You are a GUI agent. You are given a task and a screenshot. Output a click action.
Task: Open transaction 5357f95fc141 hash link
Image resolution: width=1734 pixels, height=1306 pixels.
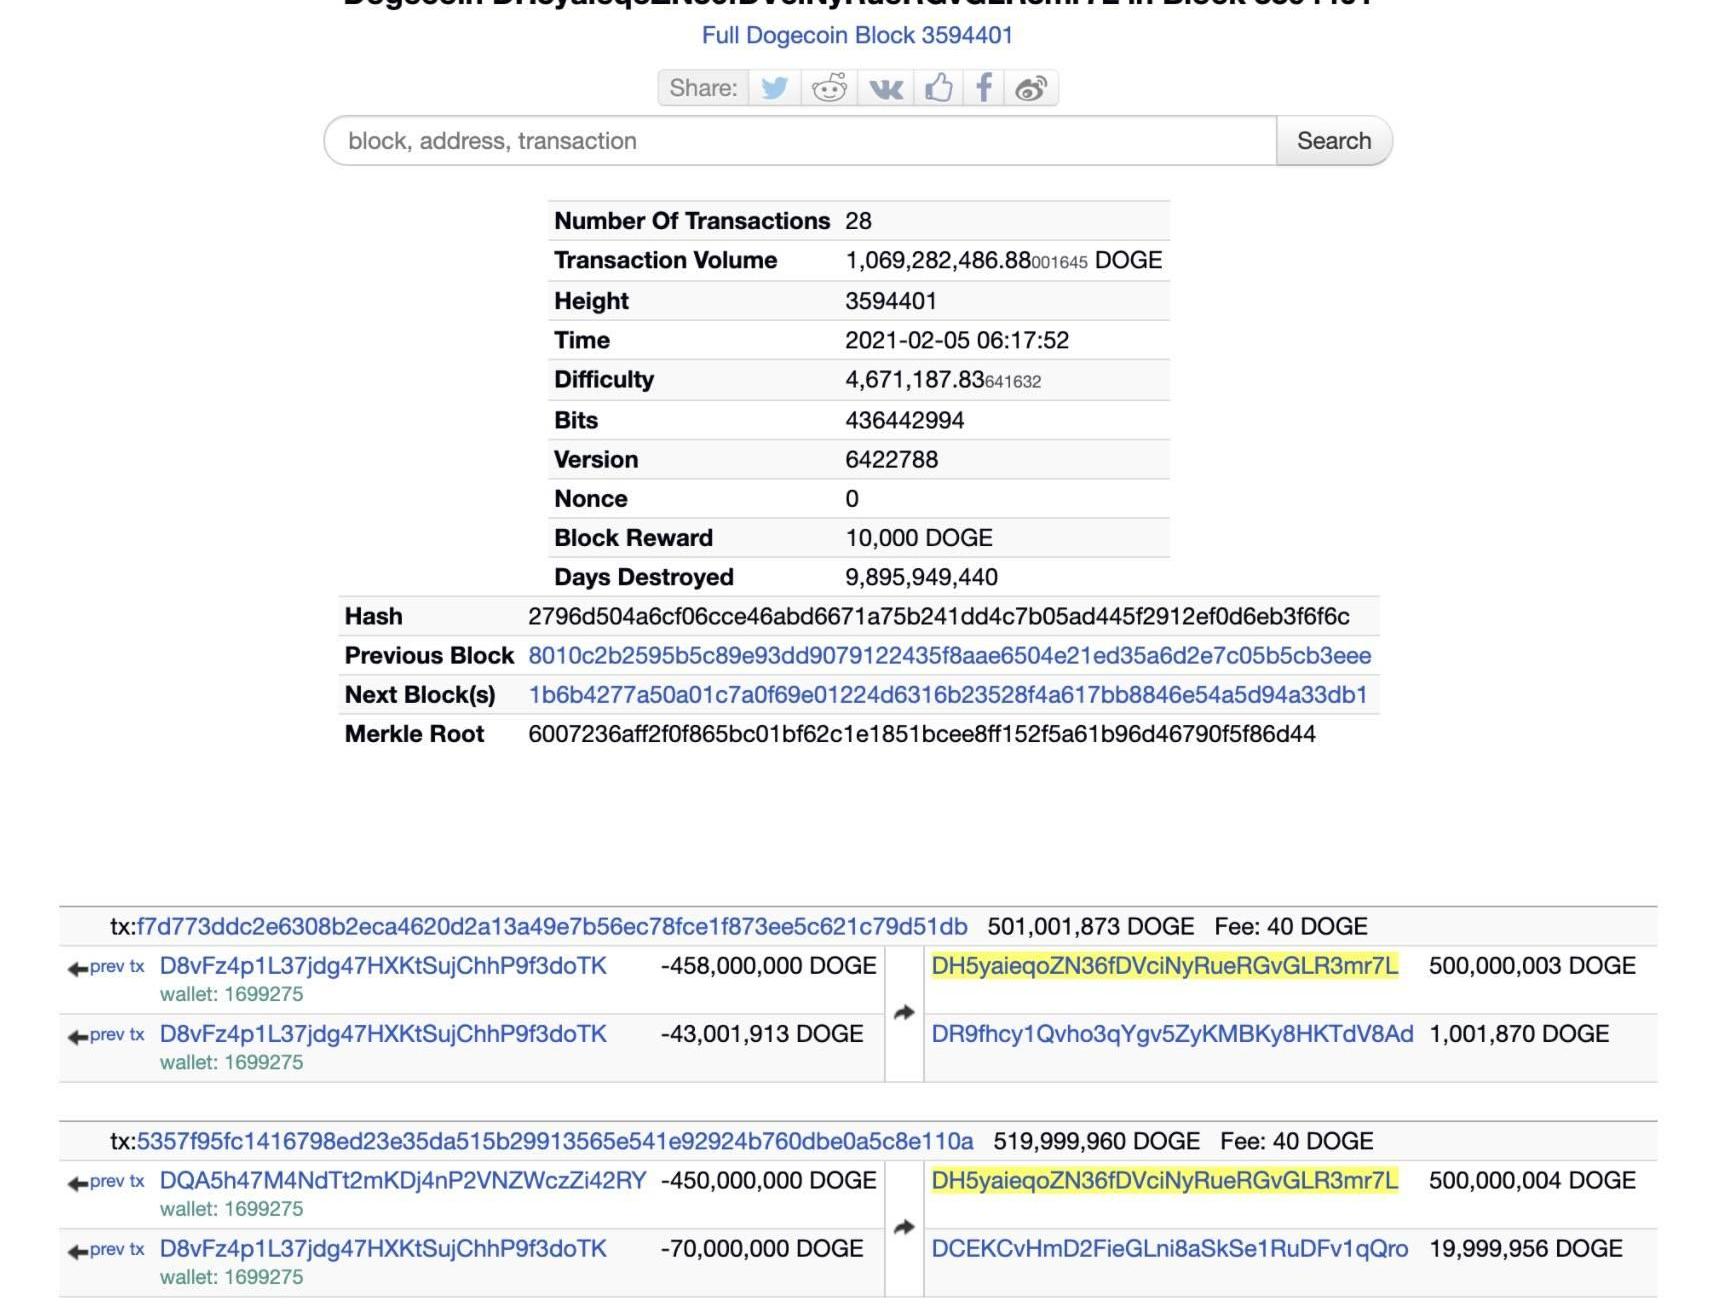(x=554, y=1142)
